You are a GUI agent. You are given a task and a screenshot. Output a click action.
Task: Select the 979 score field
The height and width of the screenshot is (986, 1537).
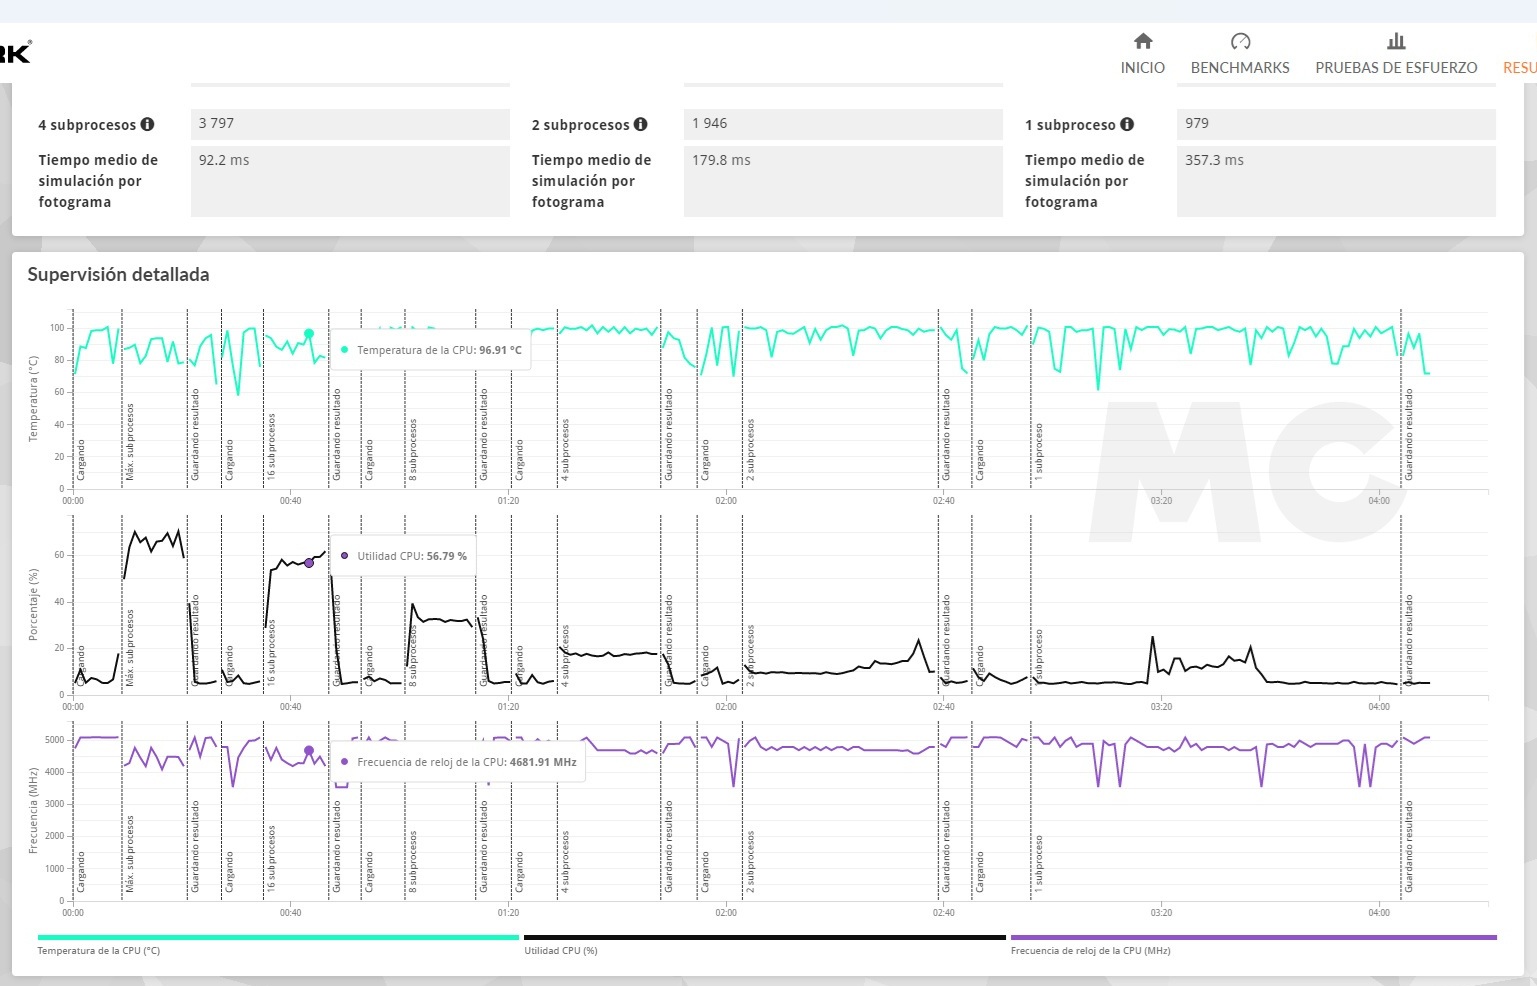1336,124
